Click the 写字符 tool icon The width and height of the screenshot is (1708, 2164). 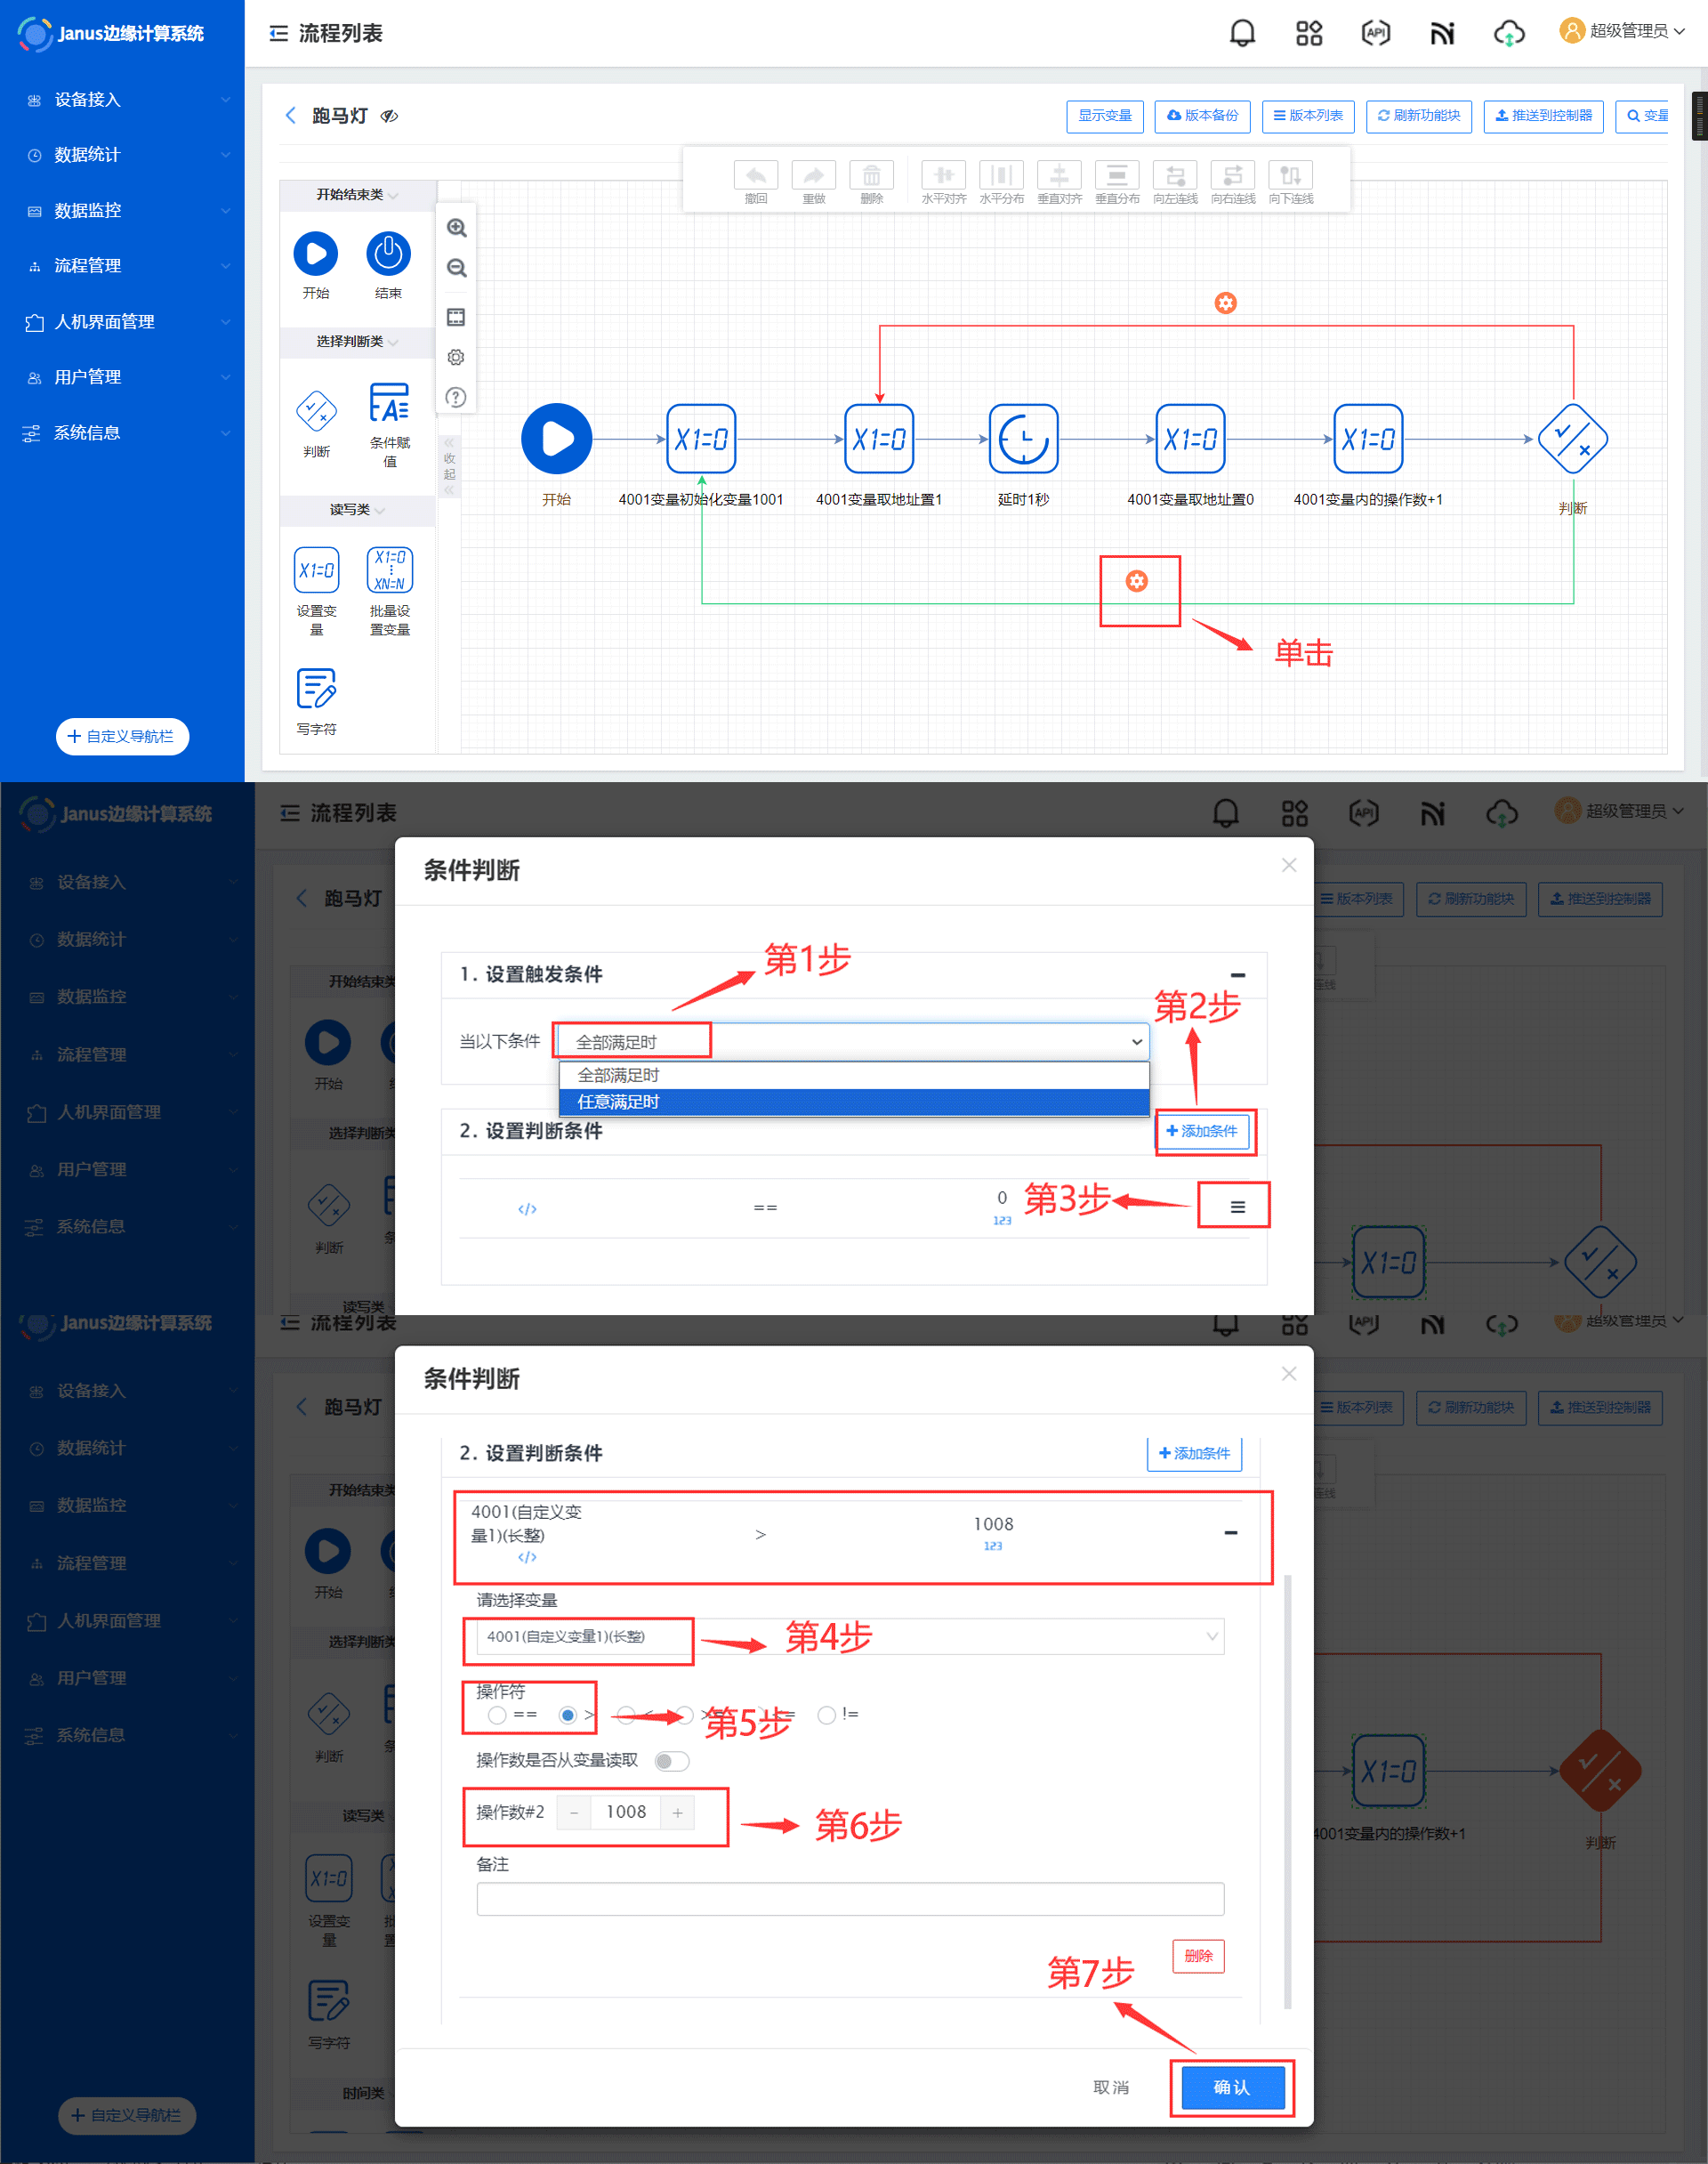click(316, 689)
